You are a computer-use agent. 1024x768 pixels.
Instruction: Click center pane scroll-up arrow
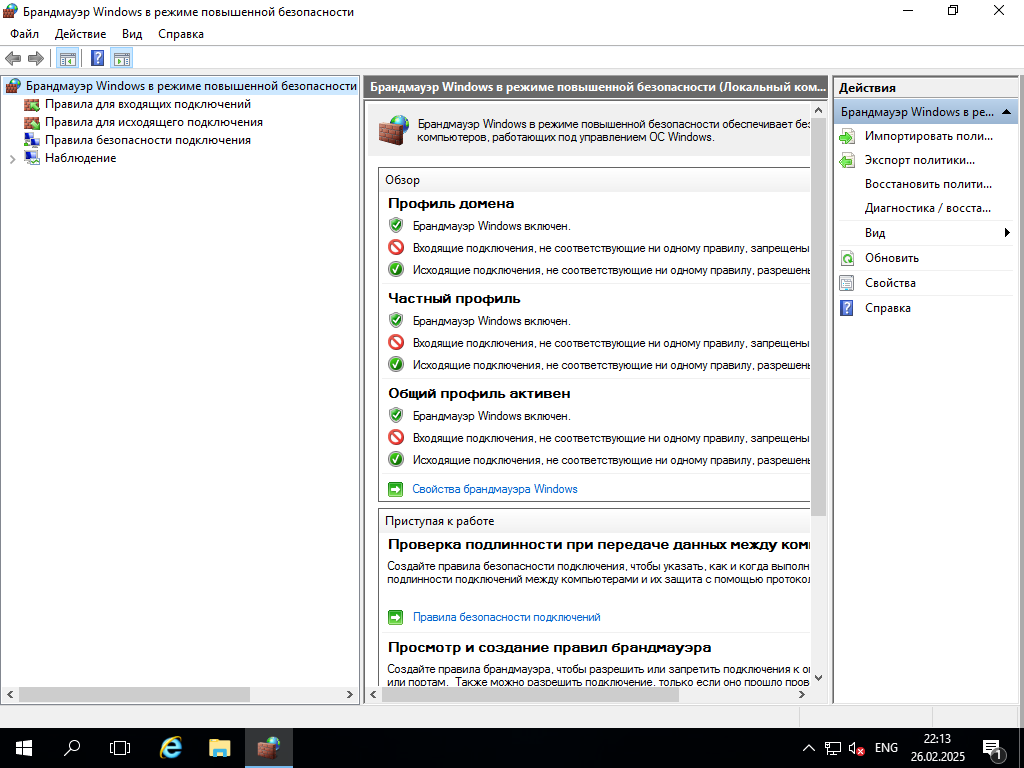coord(818,110)
